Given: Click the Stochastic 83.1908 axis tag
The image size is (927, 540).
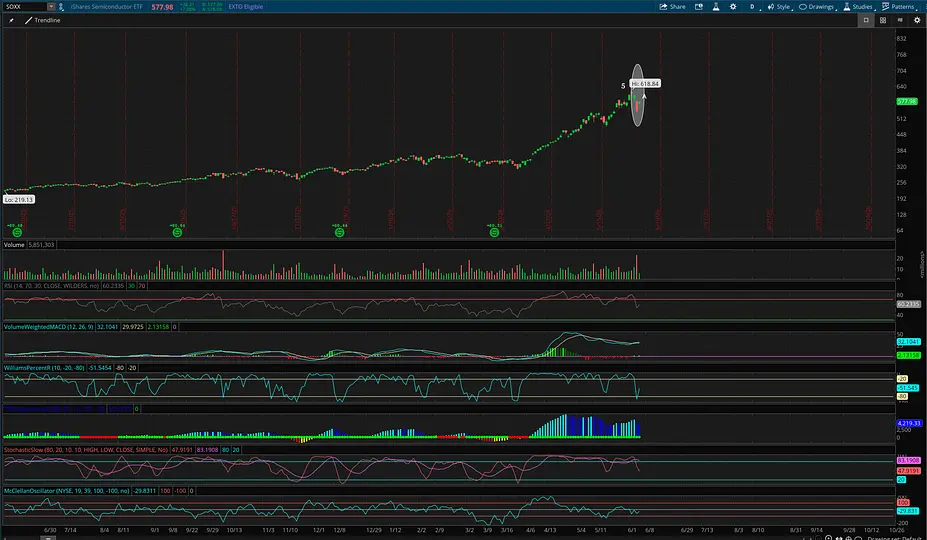Looking at the screenshot, I should (x=908, y=460).
